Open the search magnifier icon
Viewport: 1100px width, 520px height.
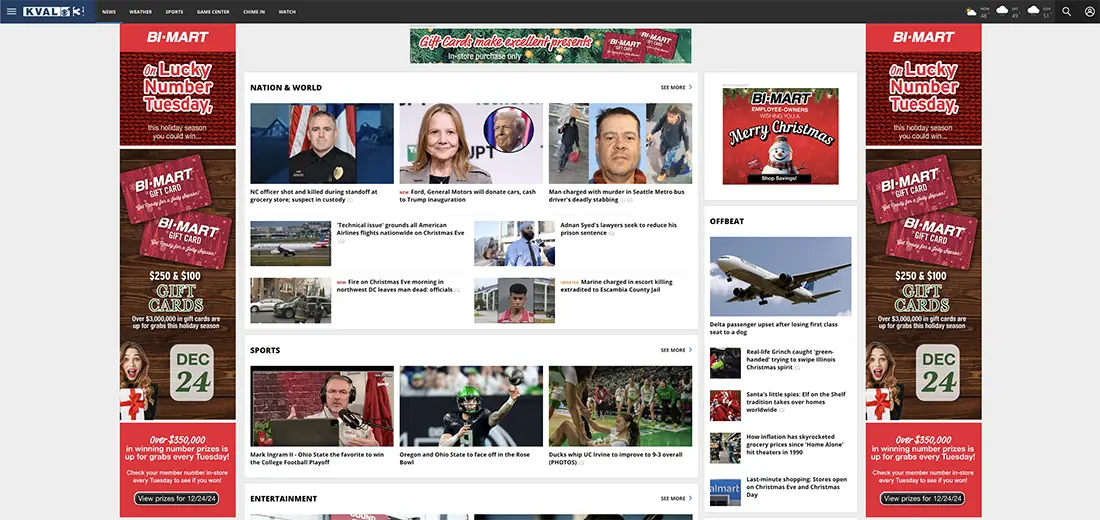pyautogui.click(x=1066, y=11)
